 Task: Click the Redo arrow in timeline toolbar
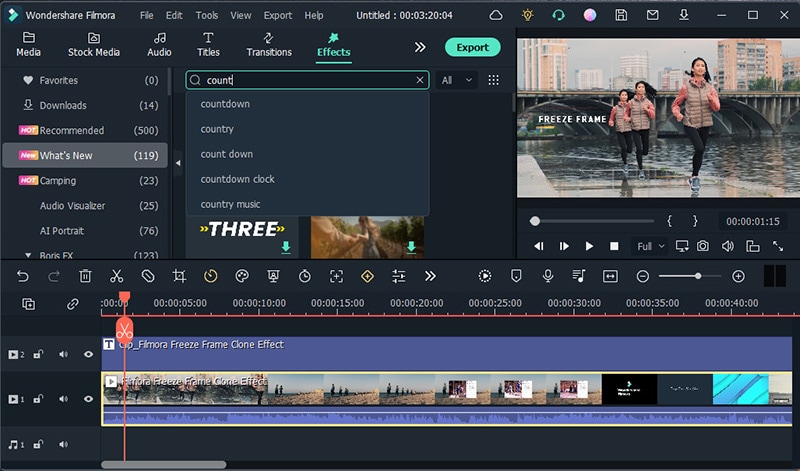coord(54,276)
